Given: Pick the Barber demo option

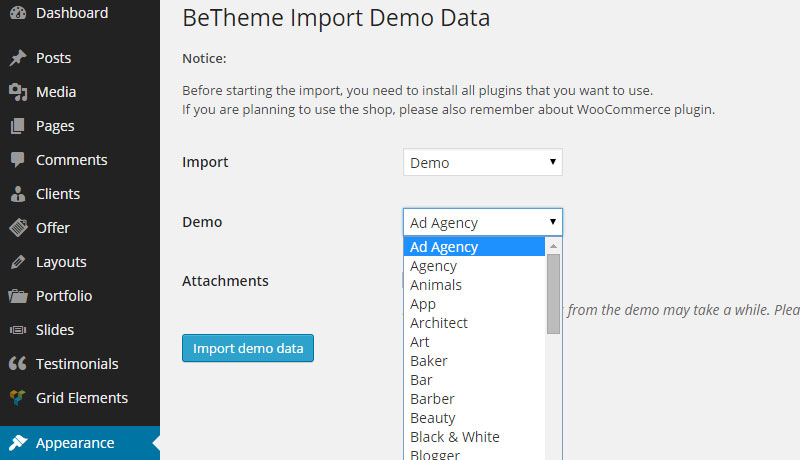Looking at the screenshot, I should (x=433, y=399).
